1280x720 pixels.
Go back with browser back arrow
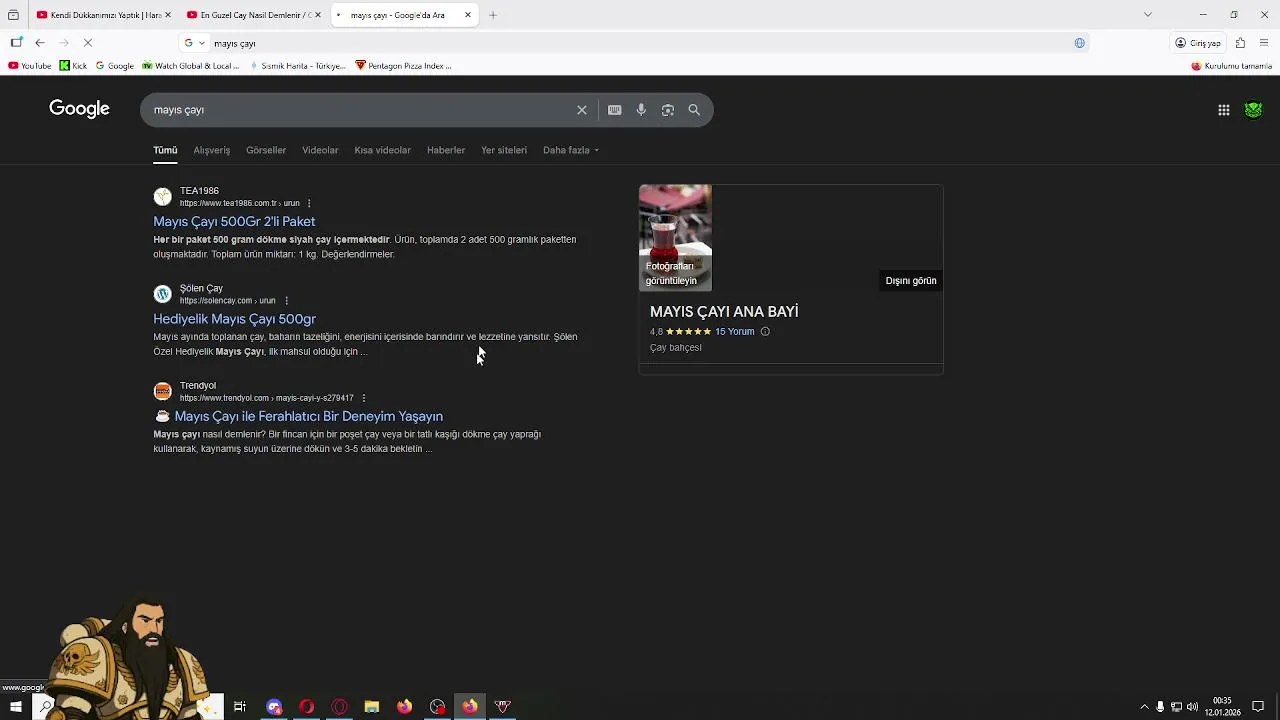point(39,43)
